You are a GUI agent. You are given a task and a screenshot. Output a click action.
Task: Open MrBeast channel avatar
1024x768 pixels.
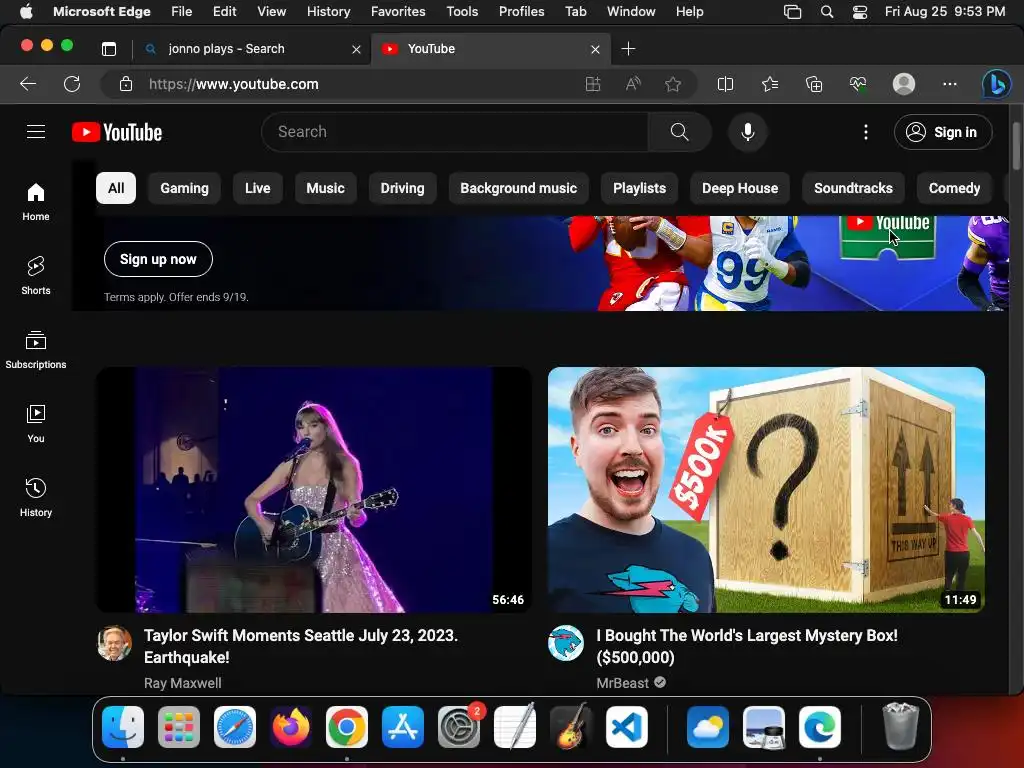tap(566, 643)
